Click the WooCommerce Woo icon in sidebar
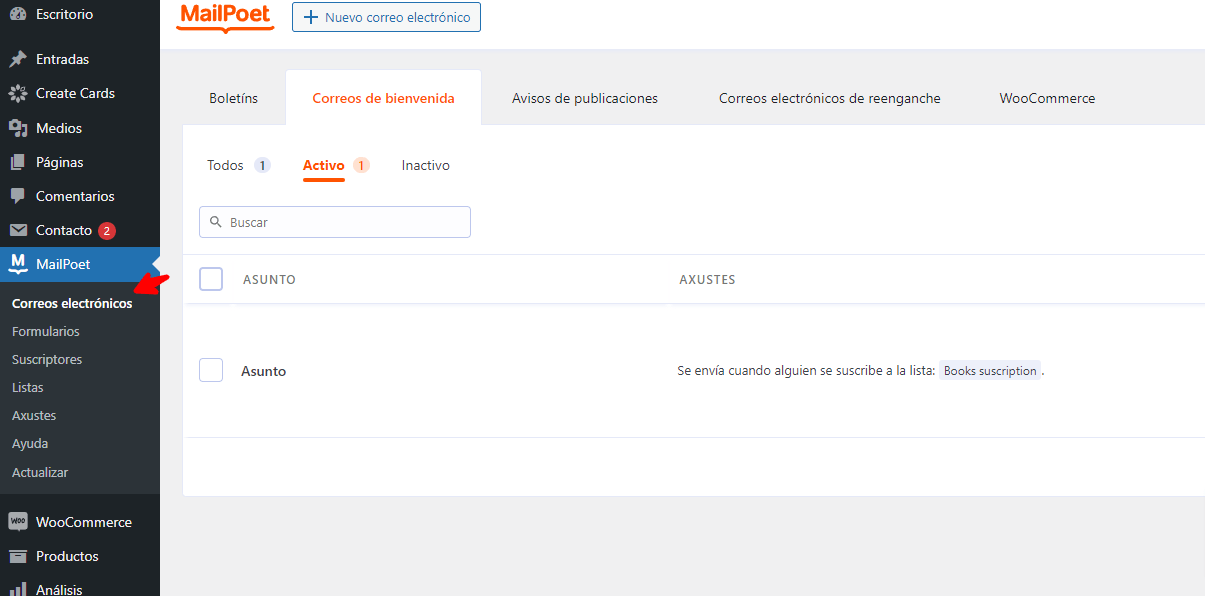This screenshot has height=596, width=1205. (x=18, y=522)
